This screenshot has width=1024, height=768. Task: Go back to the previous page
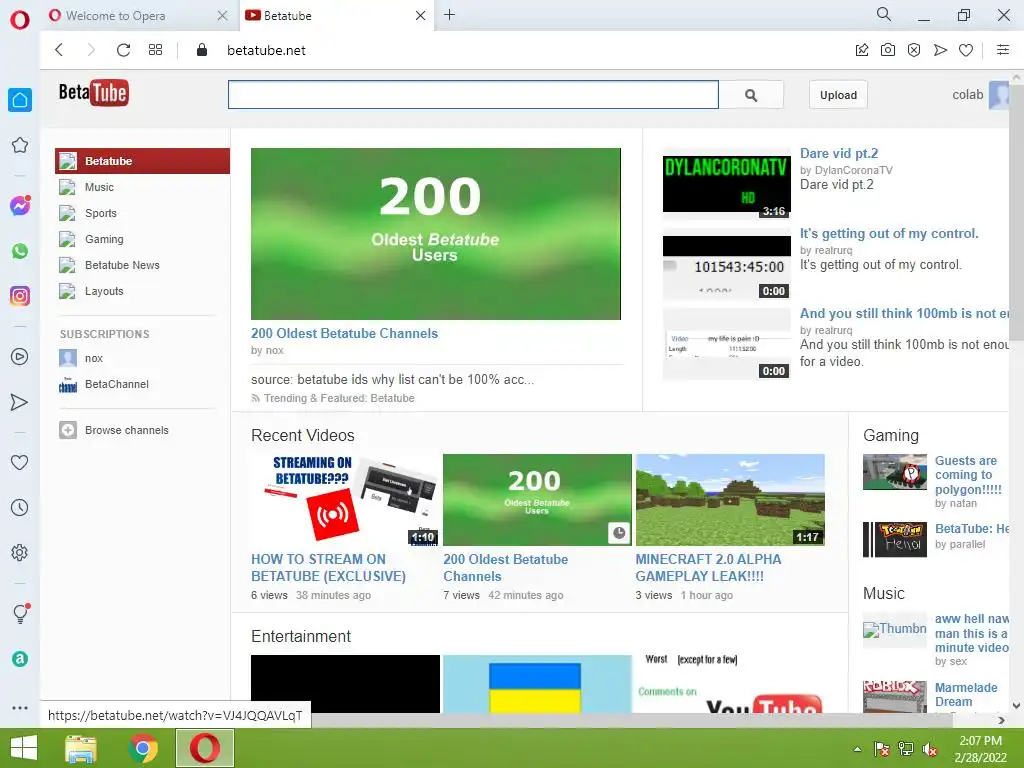point(59,50)
